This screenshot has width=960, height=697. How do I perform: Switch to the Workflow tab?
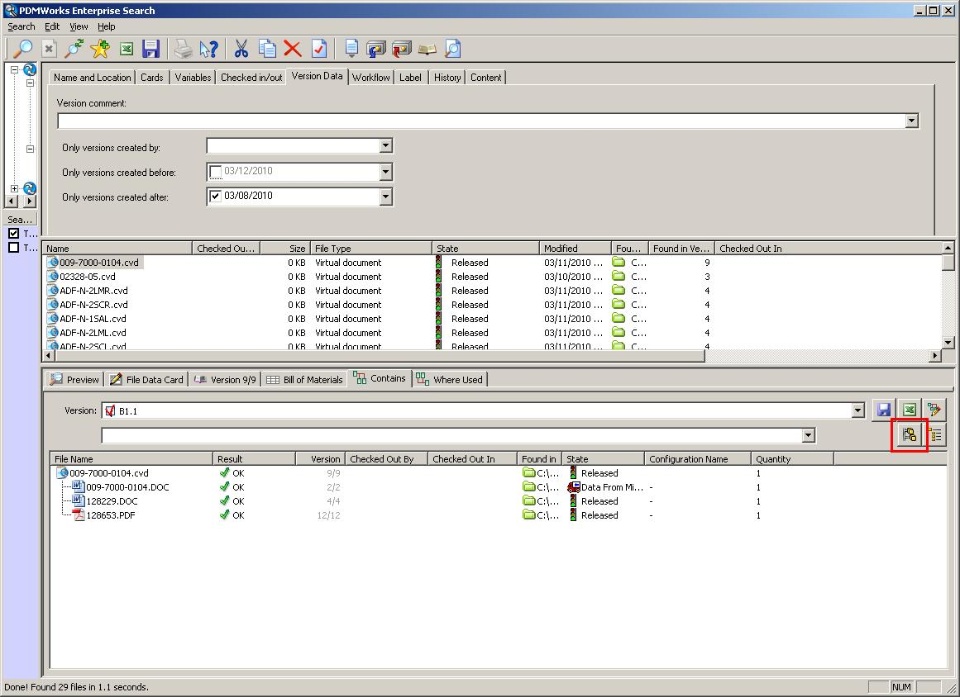371,77
